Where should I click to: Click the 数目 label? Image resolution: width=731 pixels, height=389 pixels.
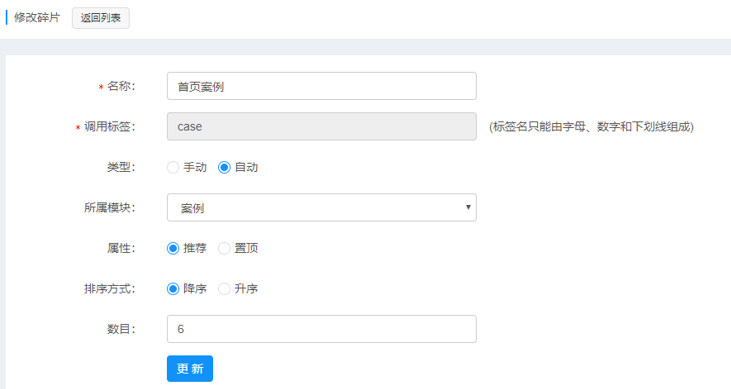click(121, 329)
